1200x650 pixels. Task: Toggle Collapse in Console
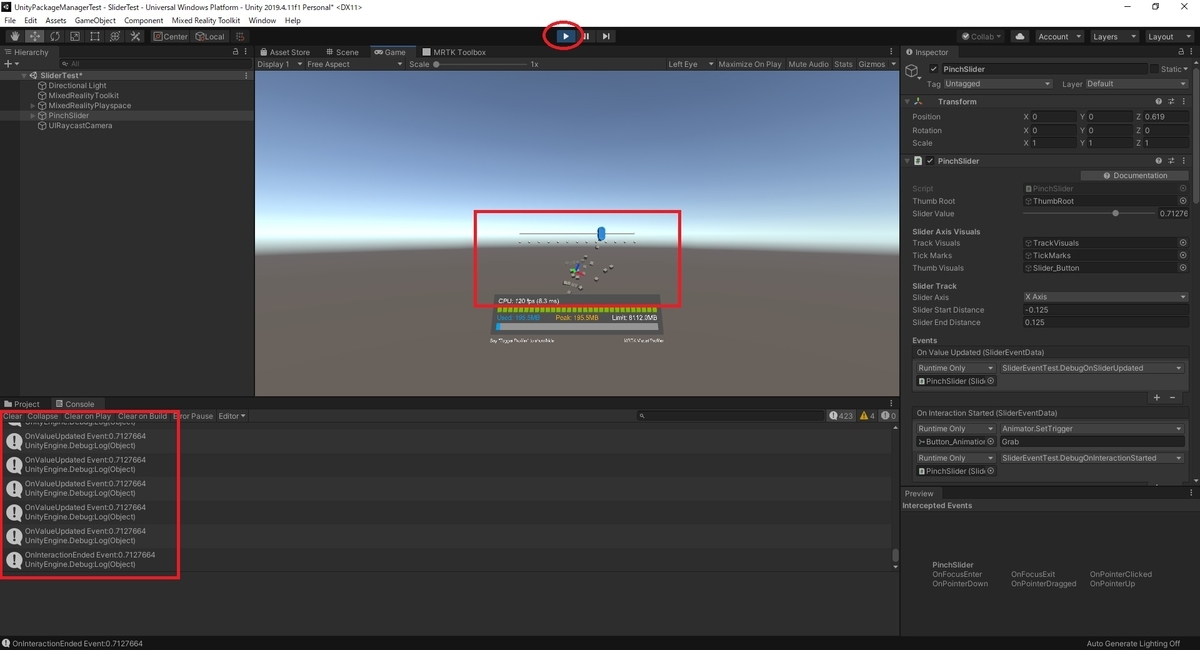[42, 416]
